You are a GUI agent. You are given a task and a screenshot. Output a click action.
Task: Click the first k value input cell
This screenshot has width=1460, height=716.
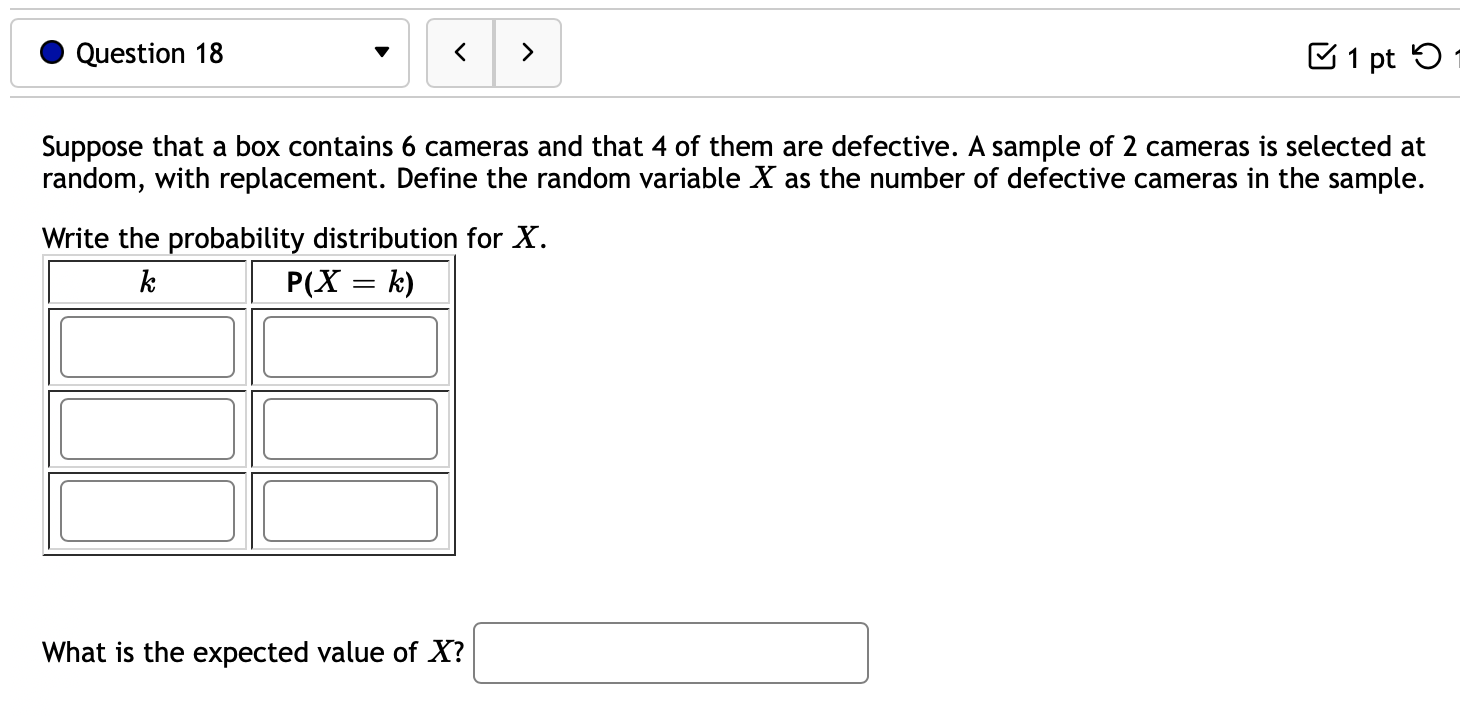click(x=147, y=346)
